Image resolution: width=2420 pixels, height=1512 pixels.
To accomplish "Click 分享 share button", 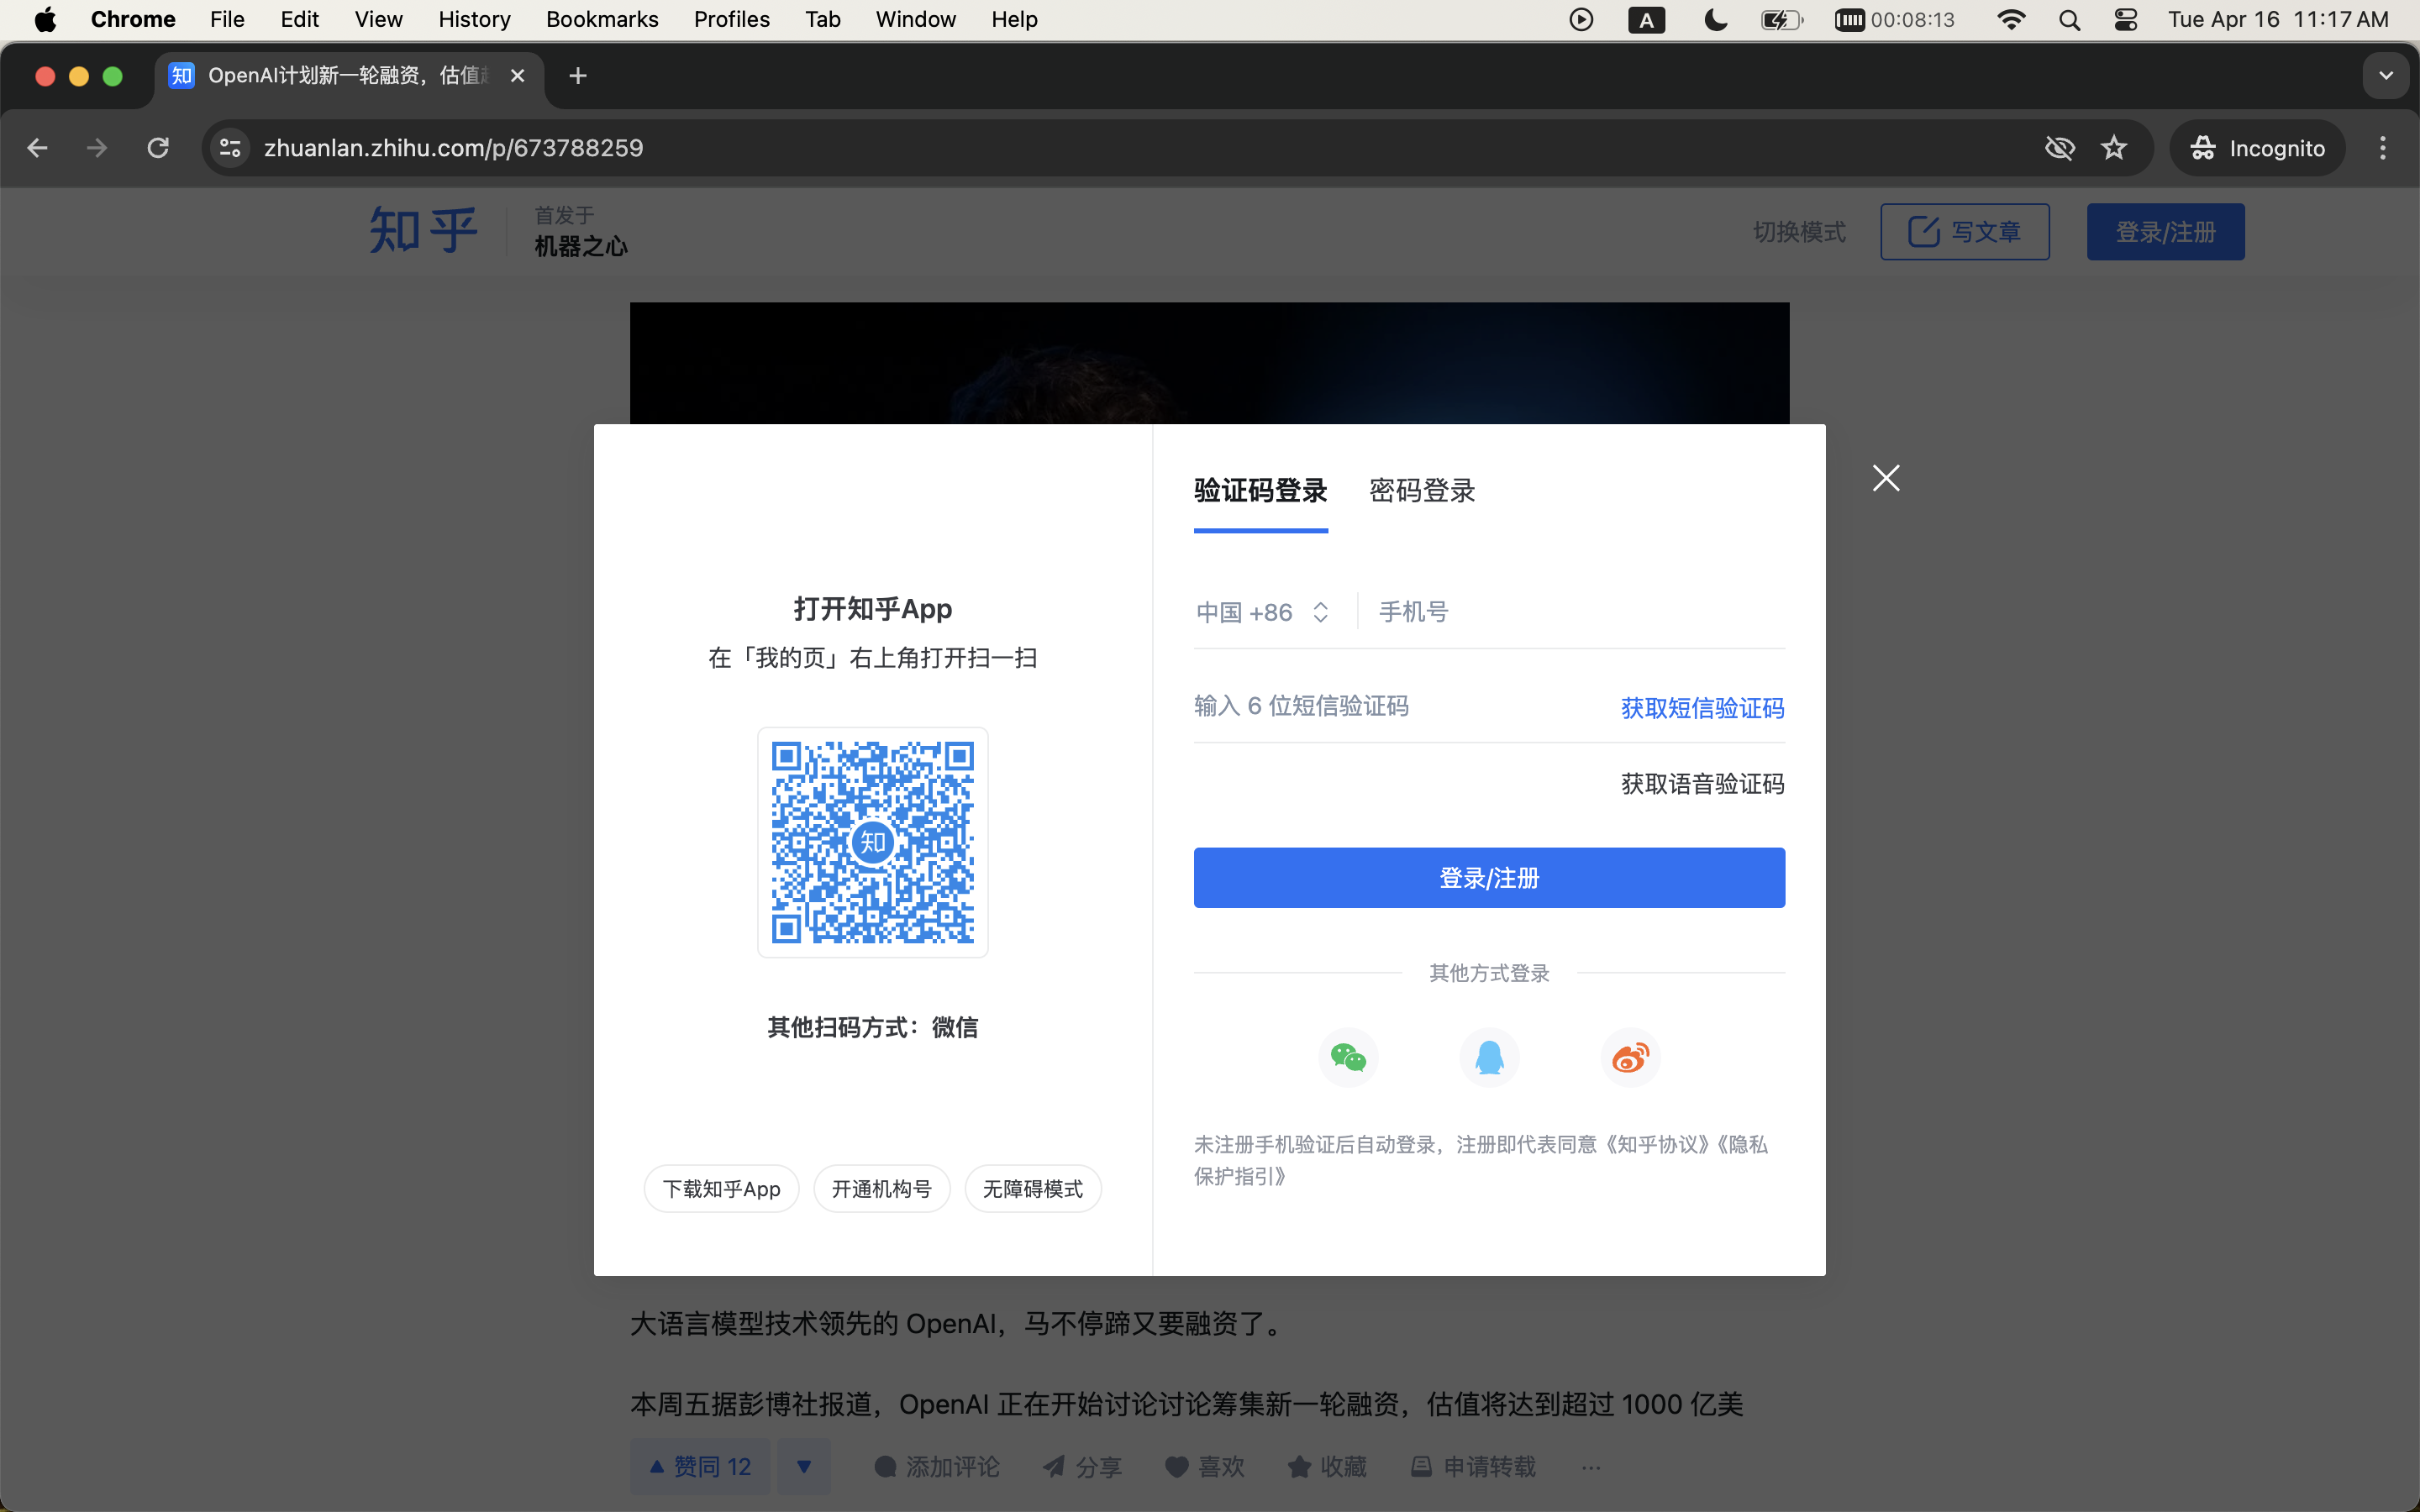I will pyautogui.click(x=1082, y=1466).
